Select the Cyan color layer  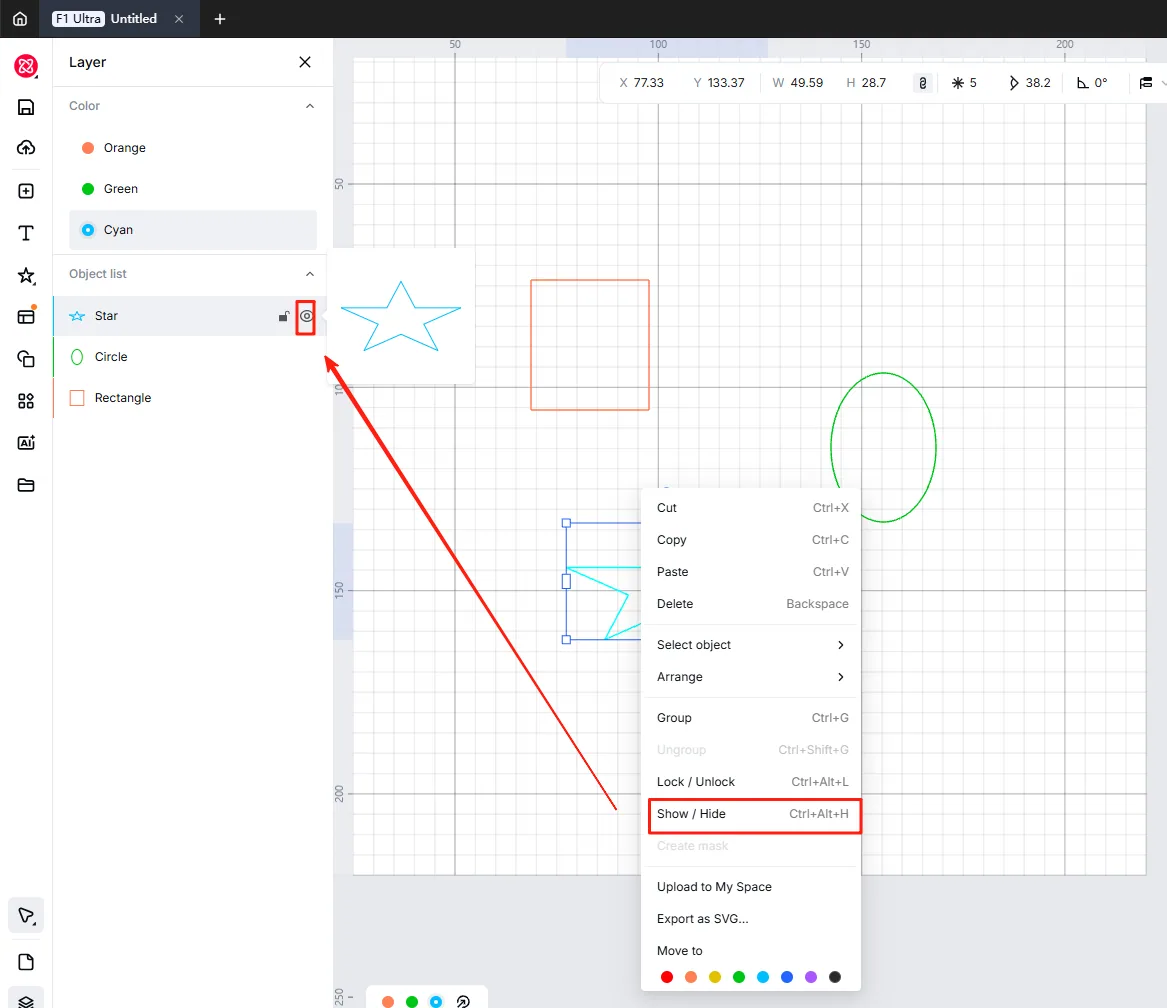point(193,230)
